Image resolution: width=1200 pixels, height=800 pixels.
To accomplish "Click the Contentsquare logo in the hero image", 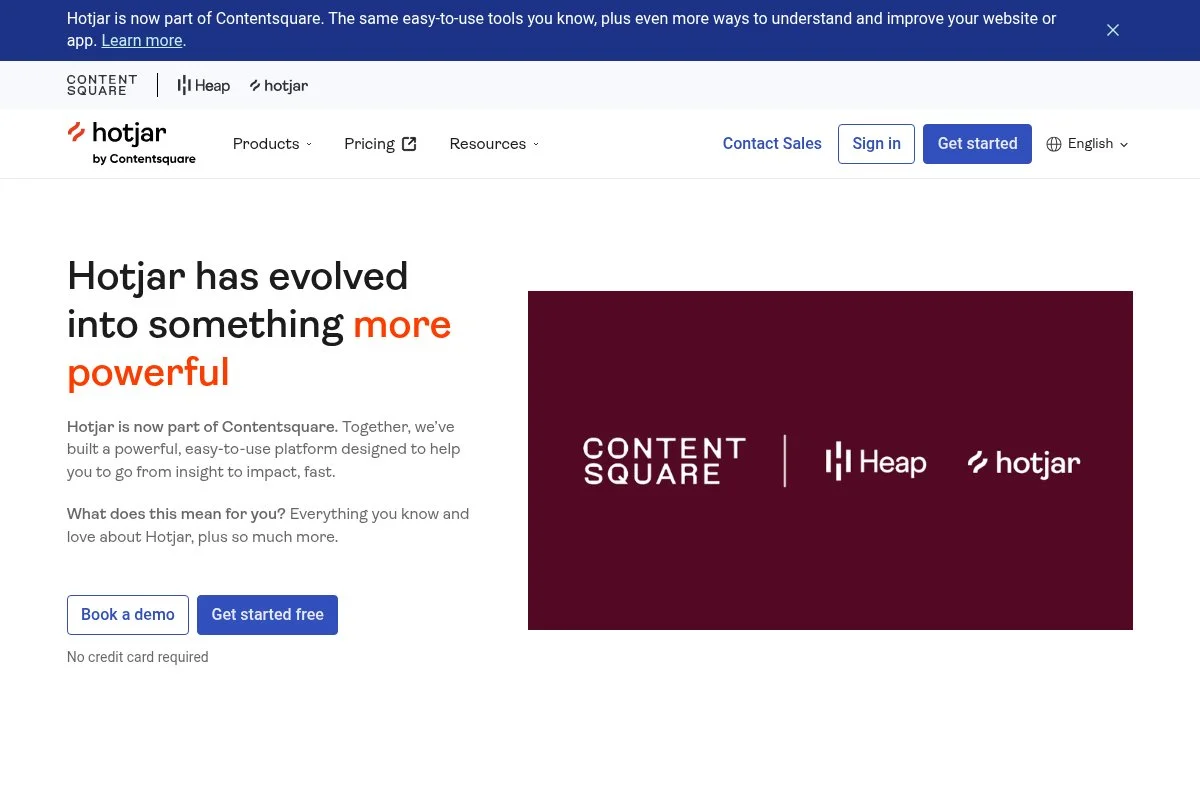I will pyautogui.click(x=664, y=461).
